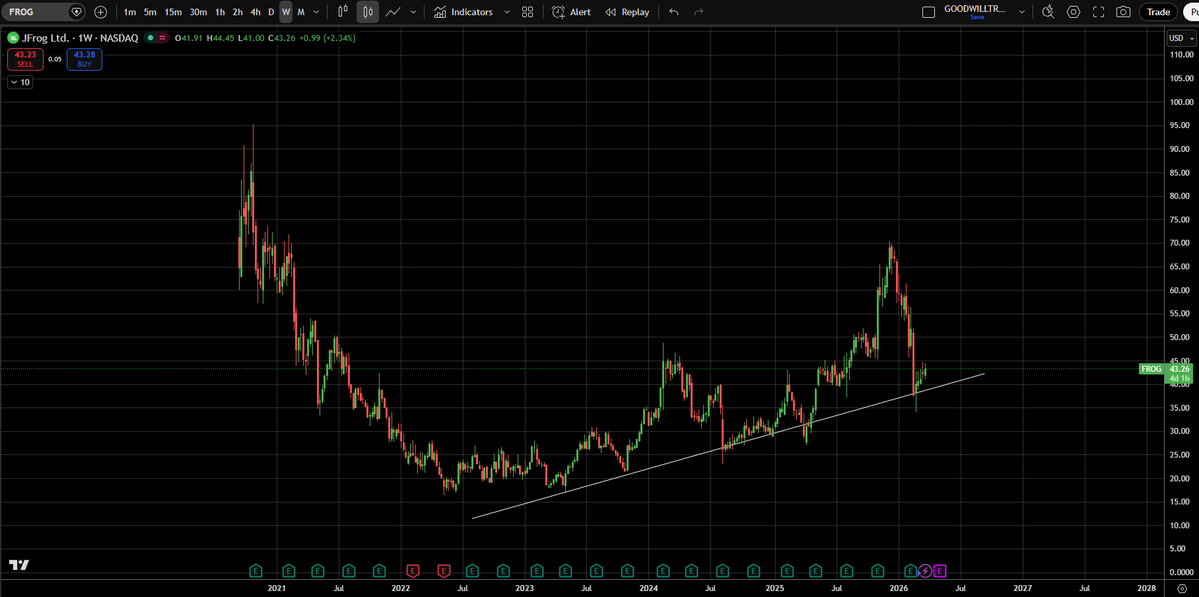Open indicator templates grid icon

tap(528, 12)
